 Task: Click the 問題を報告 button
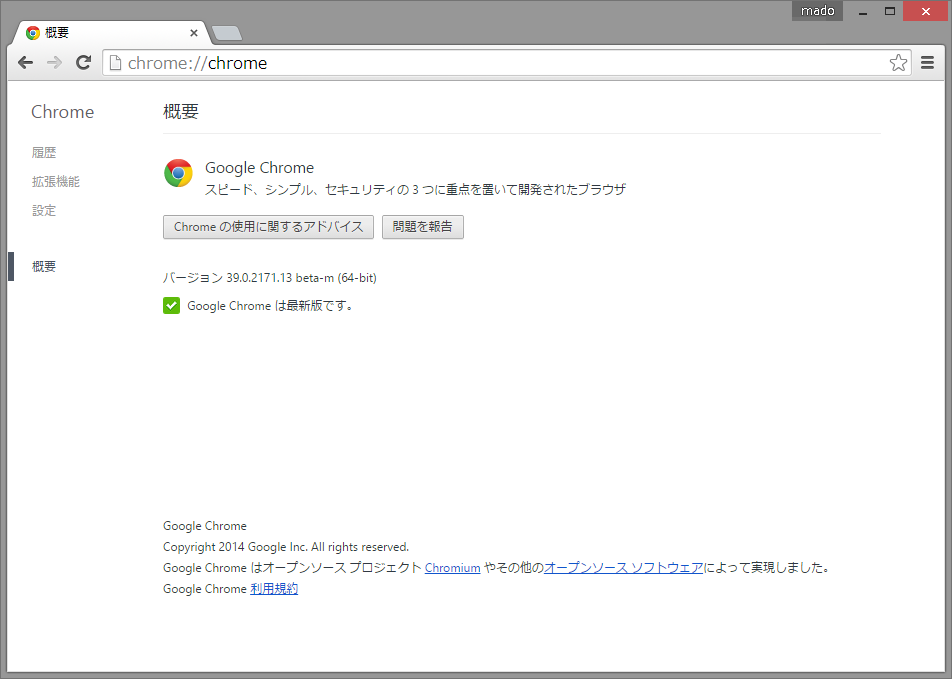pyautogui.click(x=422, y=227)
